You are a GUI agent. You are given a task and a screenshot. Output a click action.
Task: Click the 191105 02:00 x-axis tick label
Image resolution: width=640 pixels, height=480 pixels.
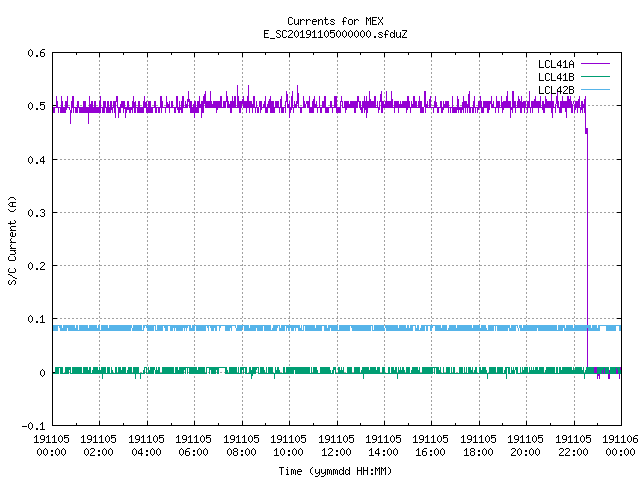coord(98,446)
